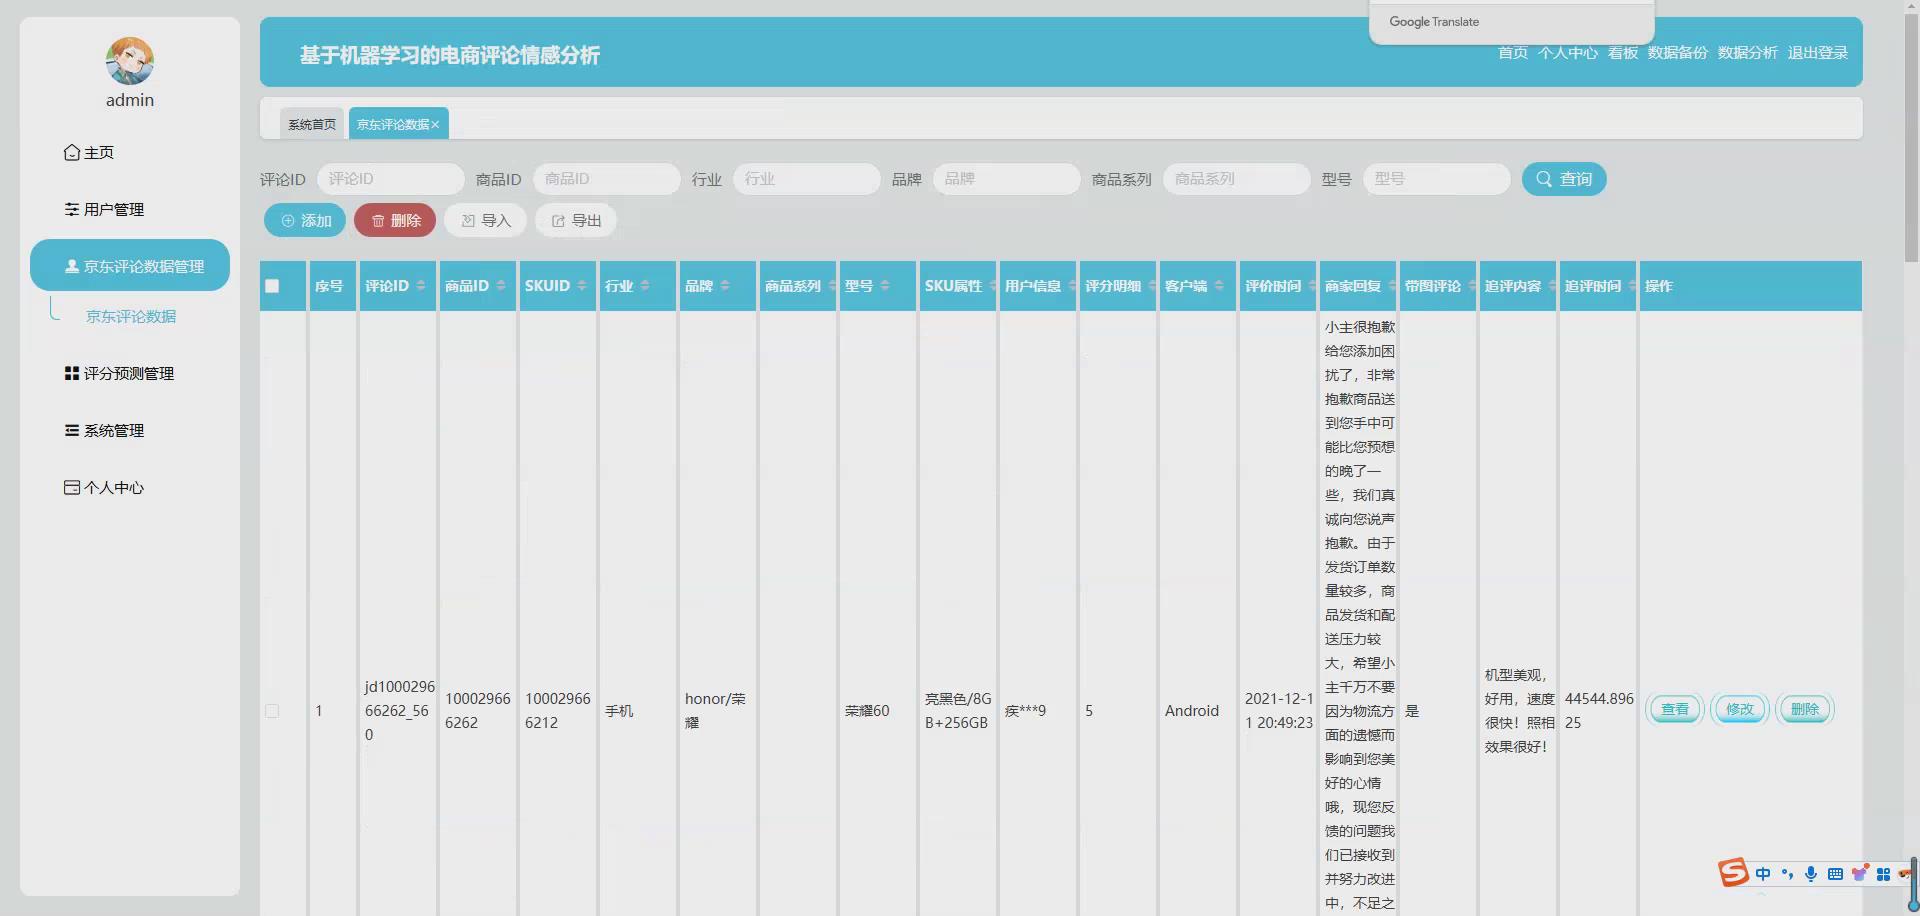Tick the select-all checkbox in table header

coord(272,286)
